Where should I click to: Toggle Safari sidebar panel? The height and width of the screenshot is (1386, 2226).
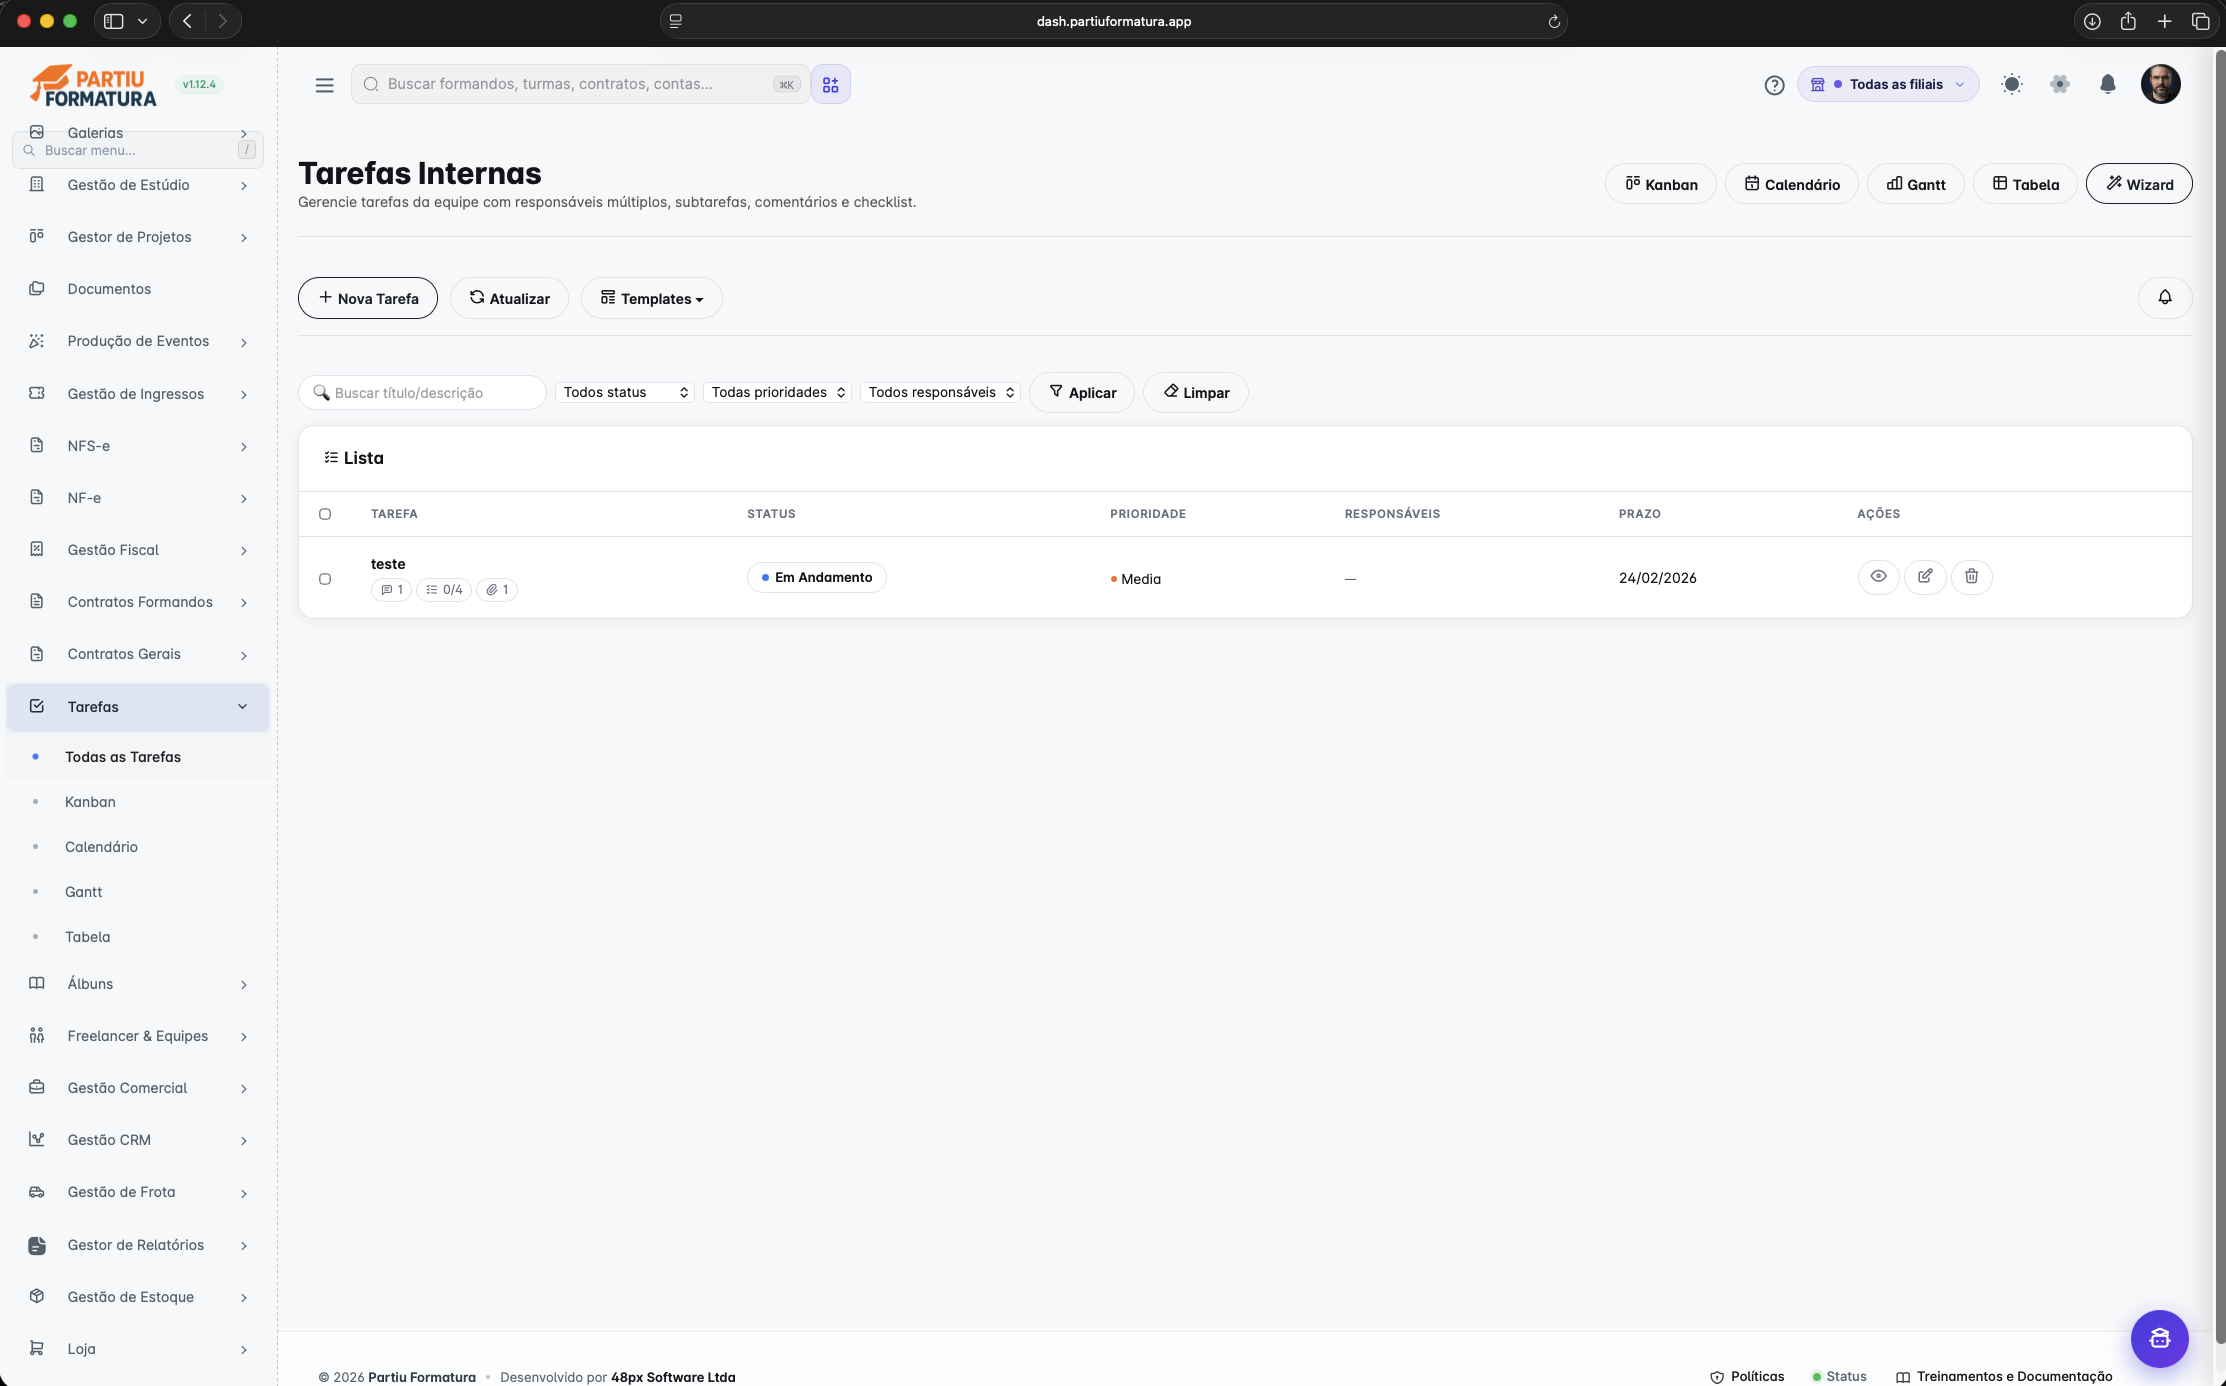(x=114, y=21)
